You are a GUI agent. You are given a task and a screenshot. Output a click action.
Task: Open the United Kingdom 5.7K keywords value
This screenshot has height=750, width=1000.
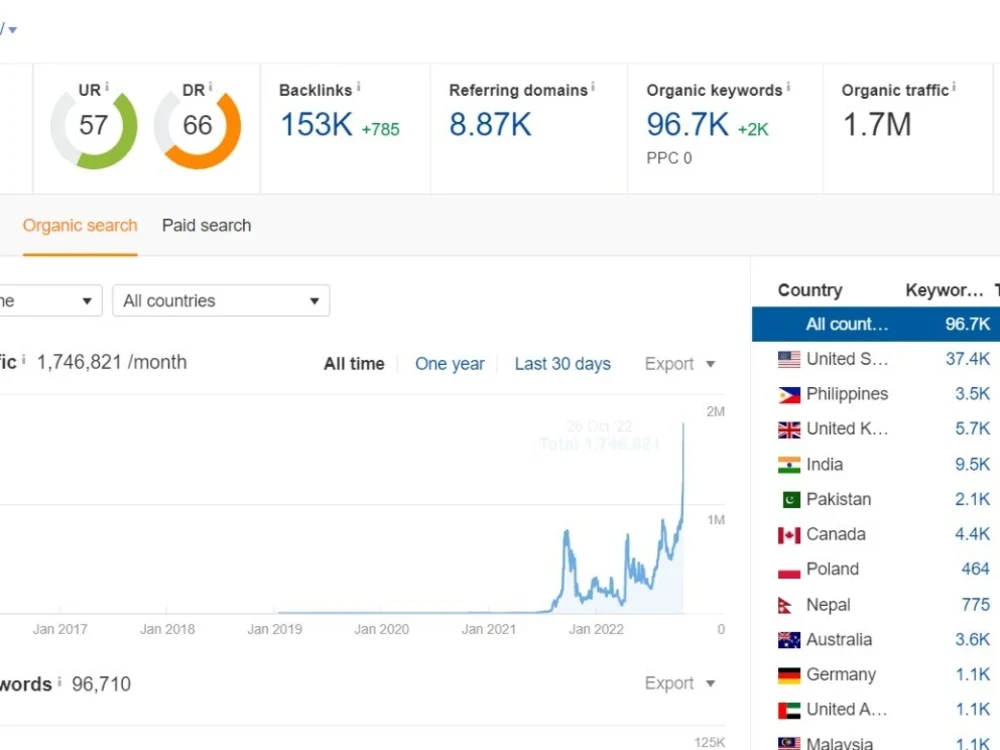973,429
